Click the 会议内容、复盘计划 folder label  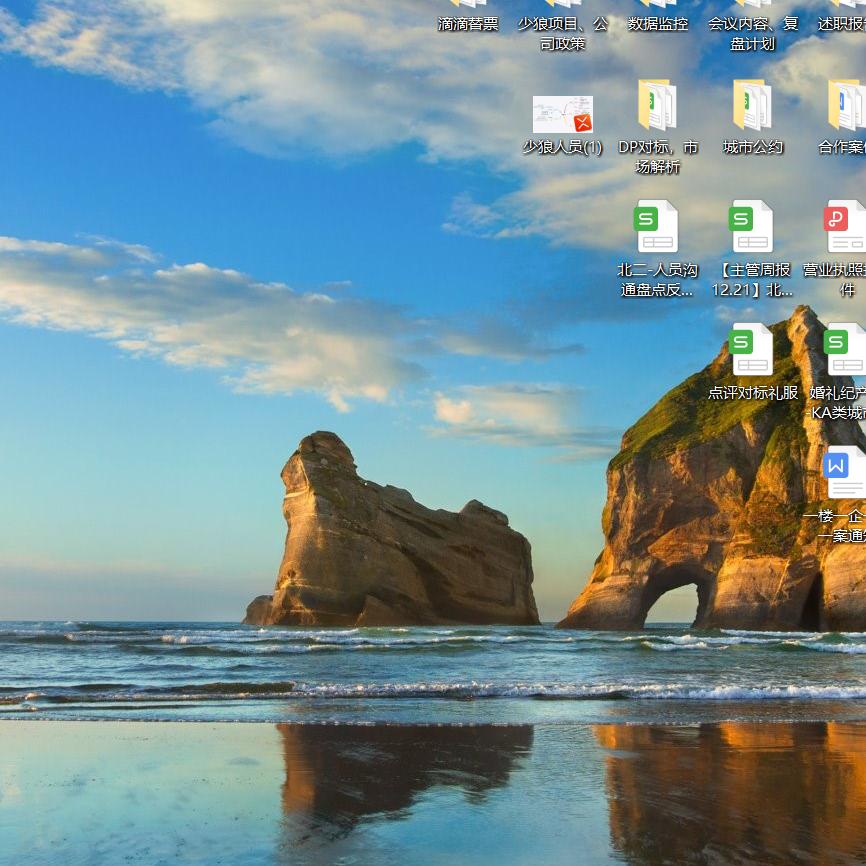pyautogui.click(x=752, y=33)
